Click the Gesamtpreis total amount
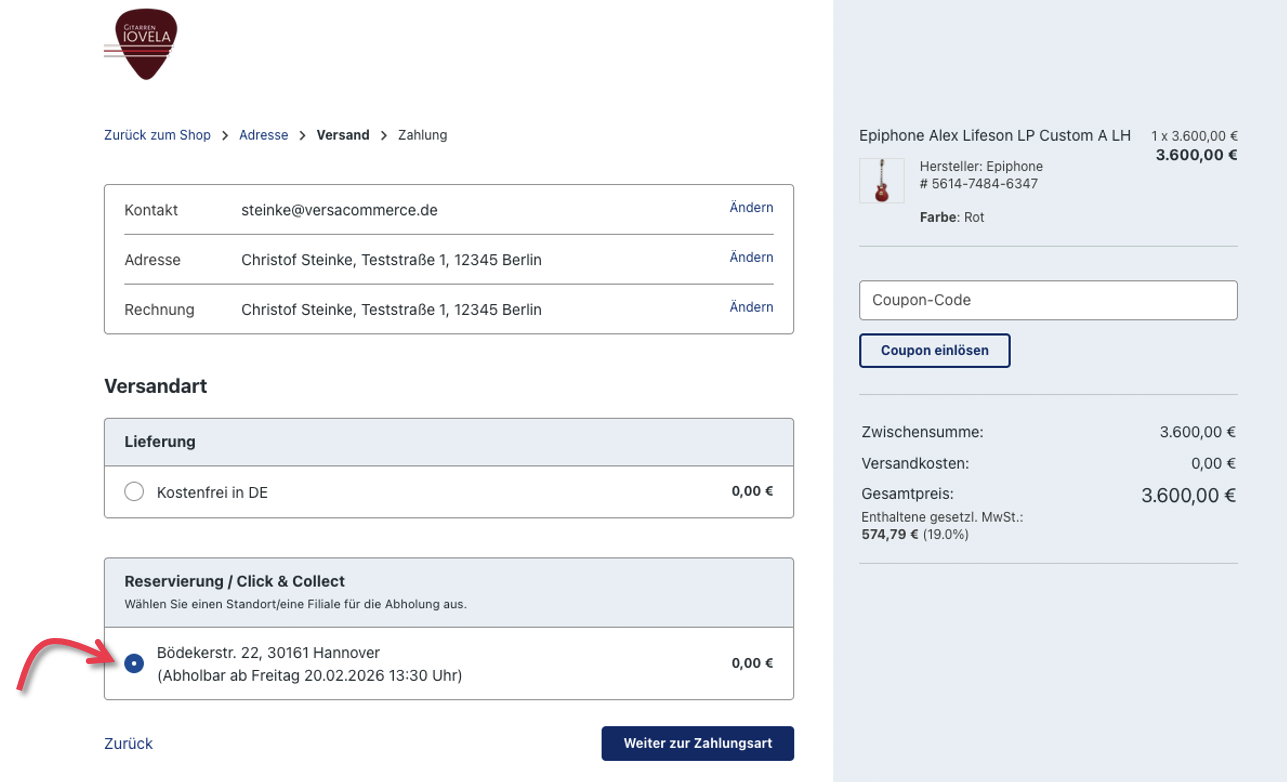 click(1188, 495)
